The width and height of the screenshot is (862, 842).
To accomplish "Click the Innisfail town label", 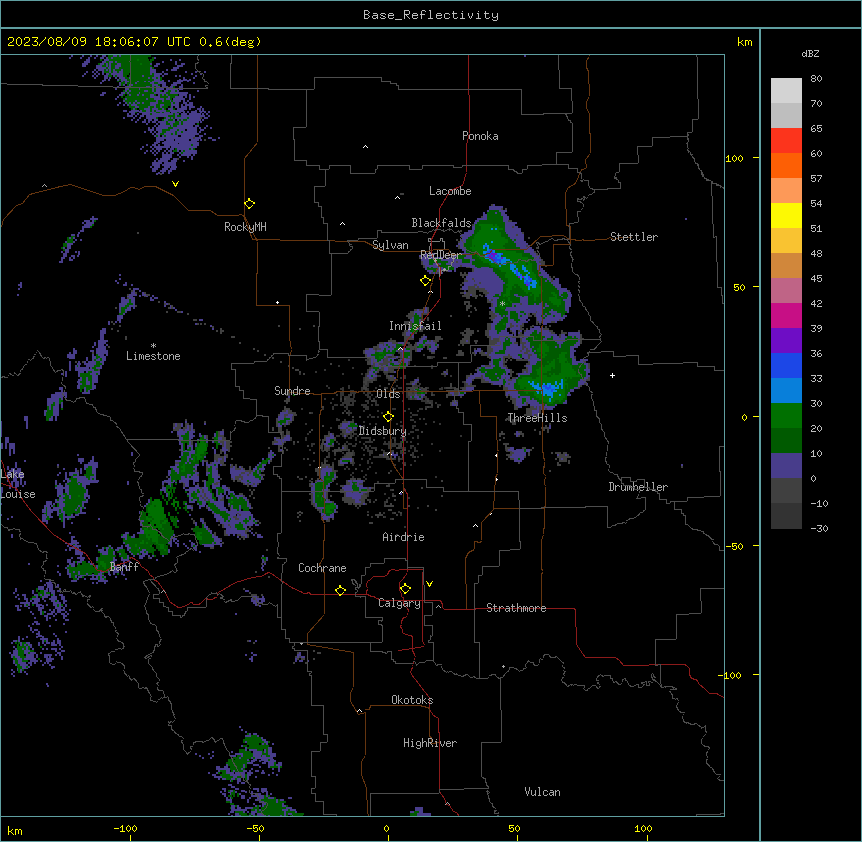I will pos(415,326).
